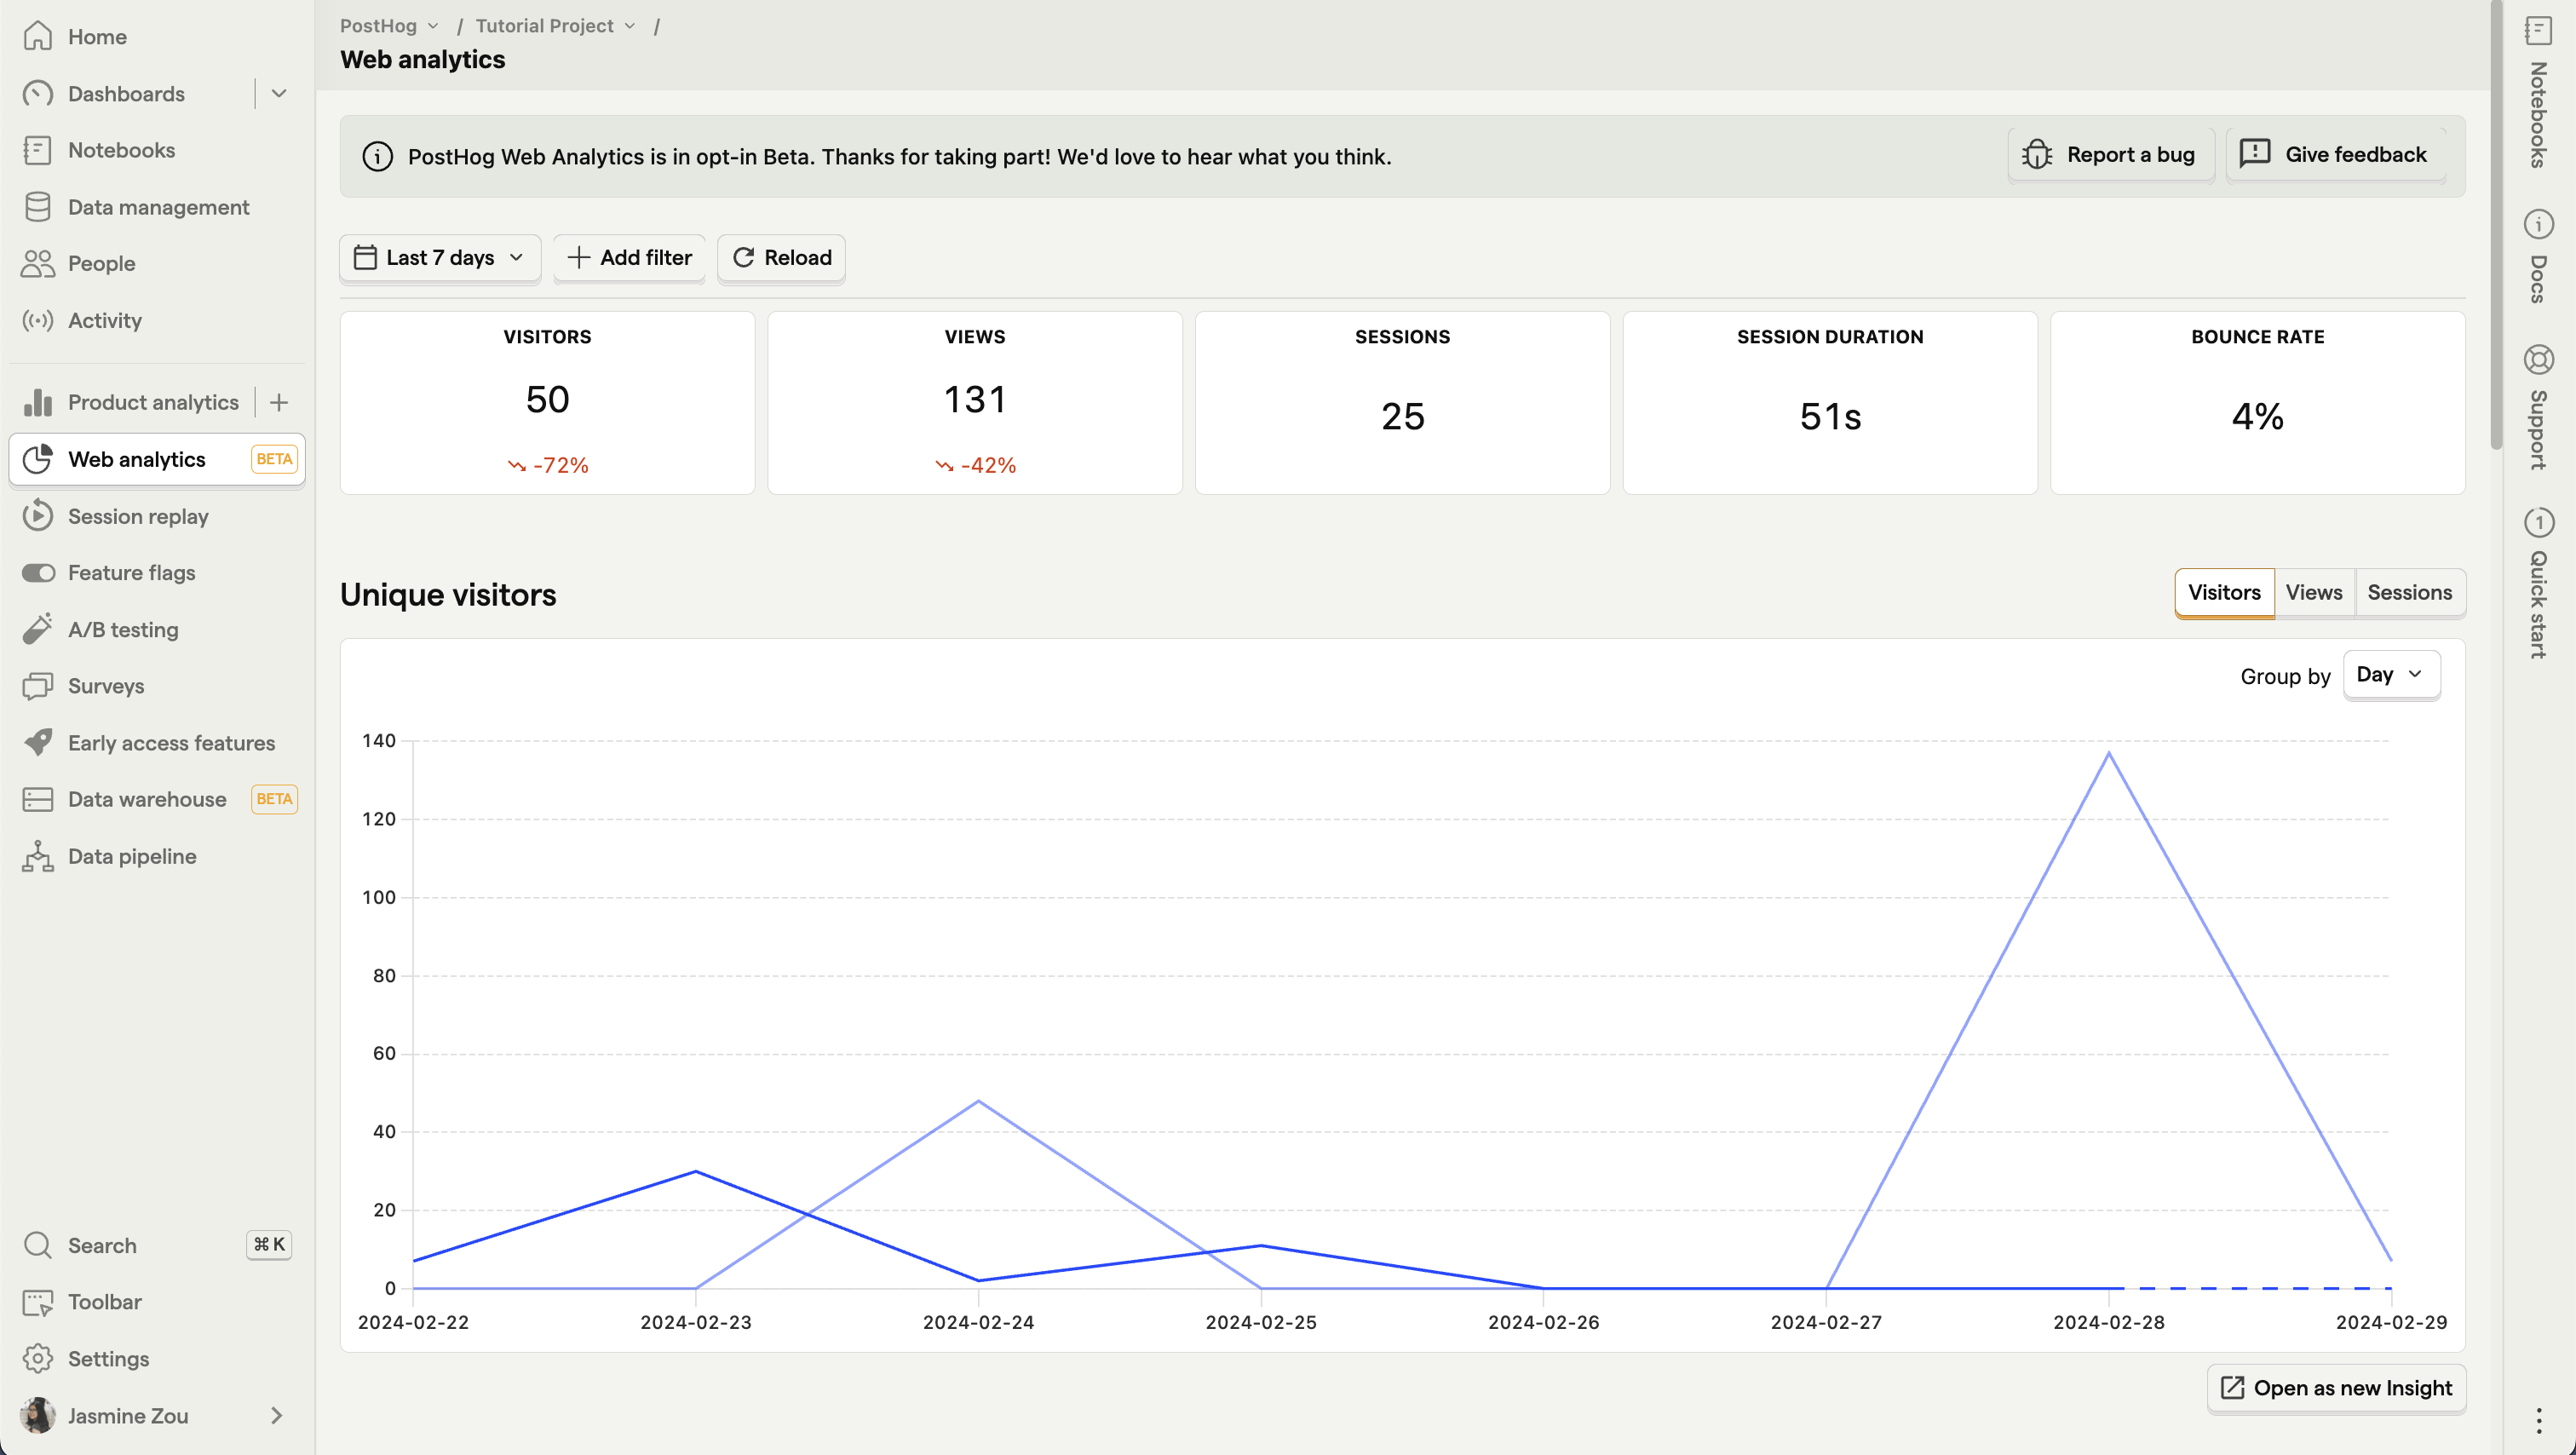This screenshot has width=2576, height=1455.
Task: Switch to the Sessions tab
Action: click(x=2408, y=591)
